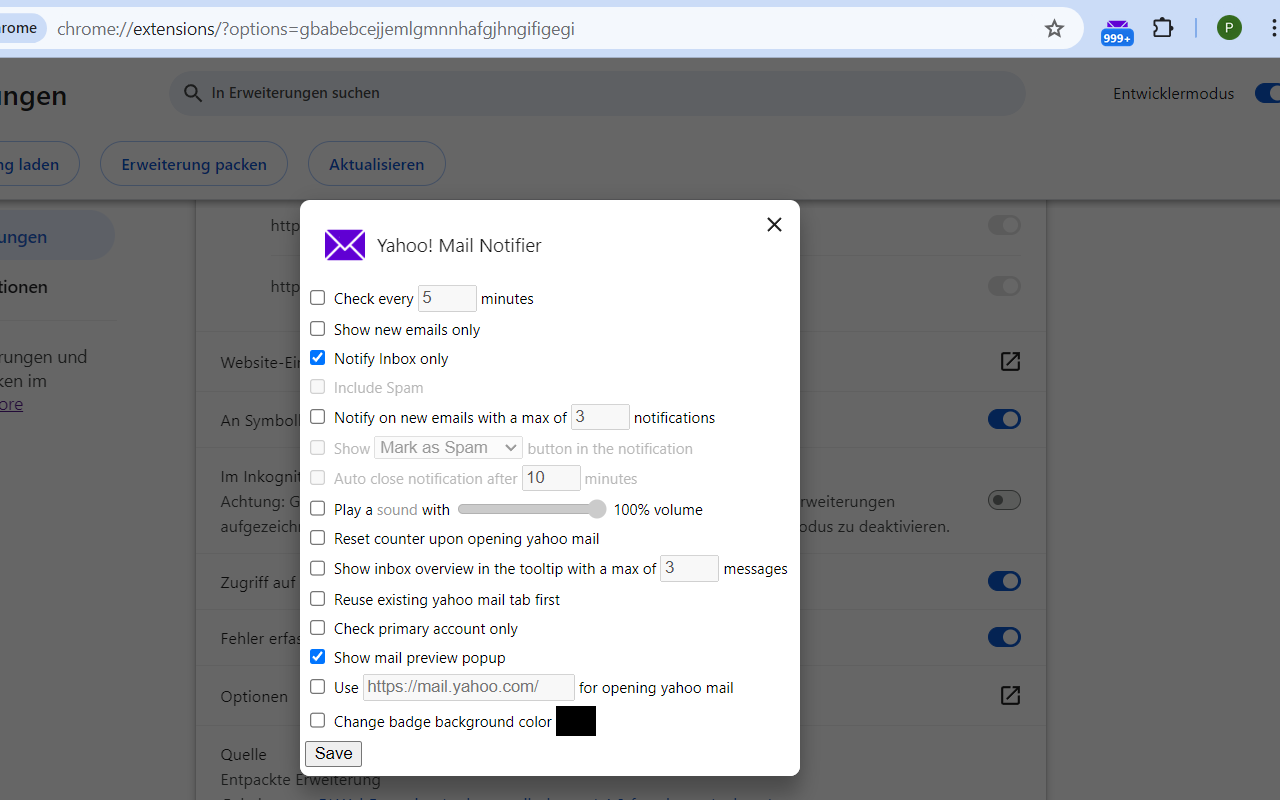Open Optionen external link icon
1280x800 pixels.
tap(1010, 695)
